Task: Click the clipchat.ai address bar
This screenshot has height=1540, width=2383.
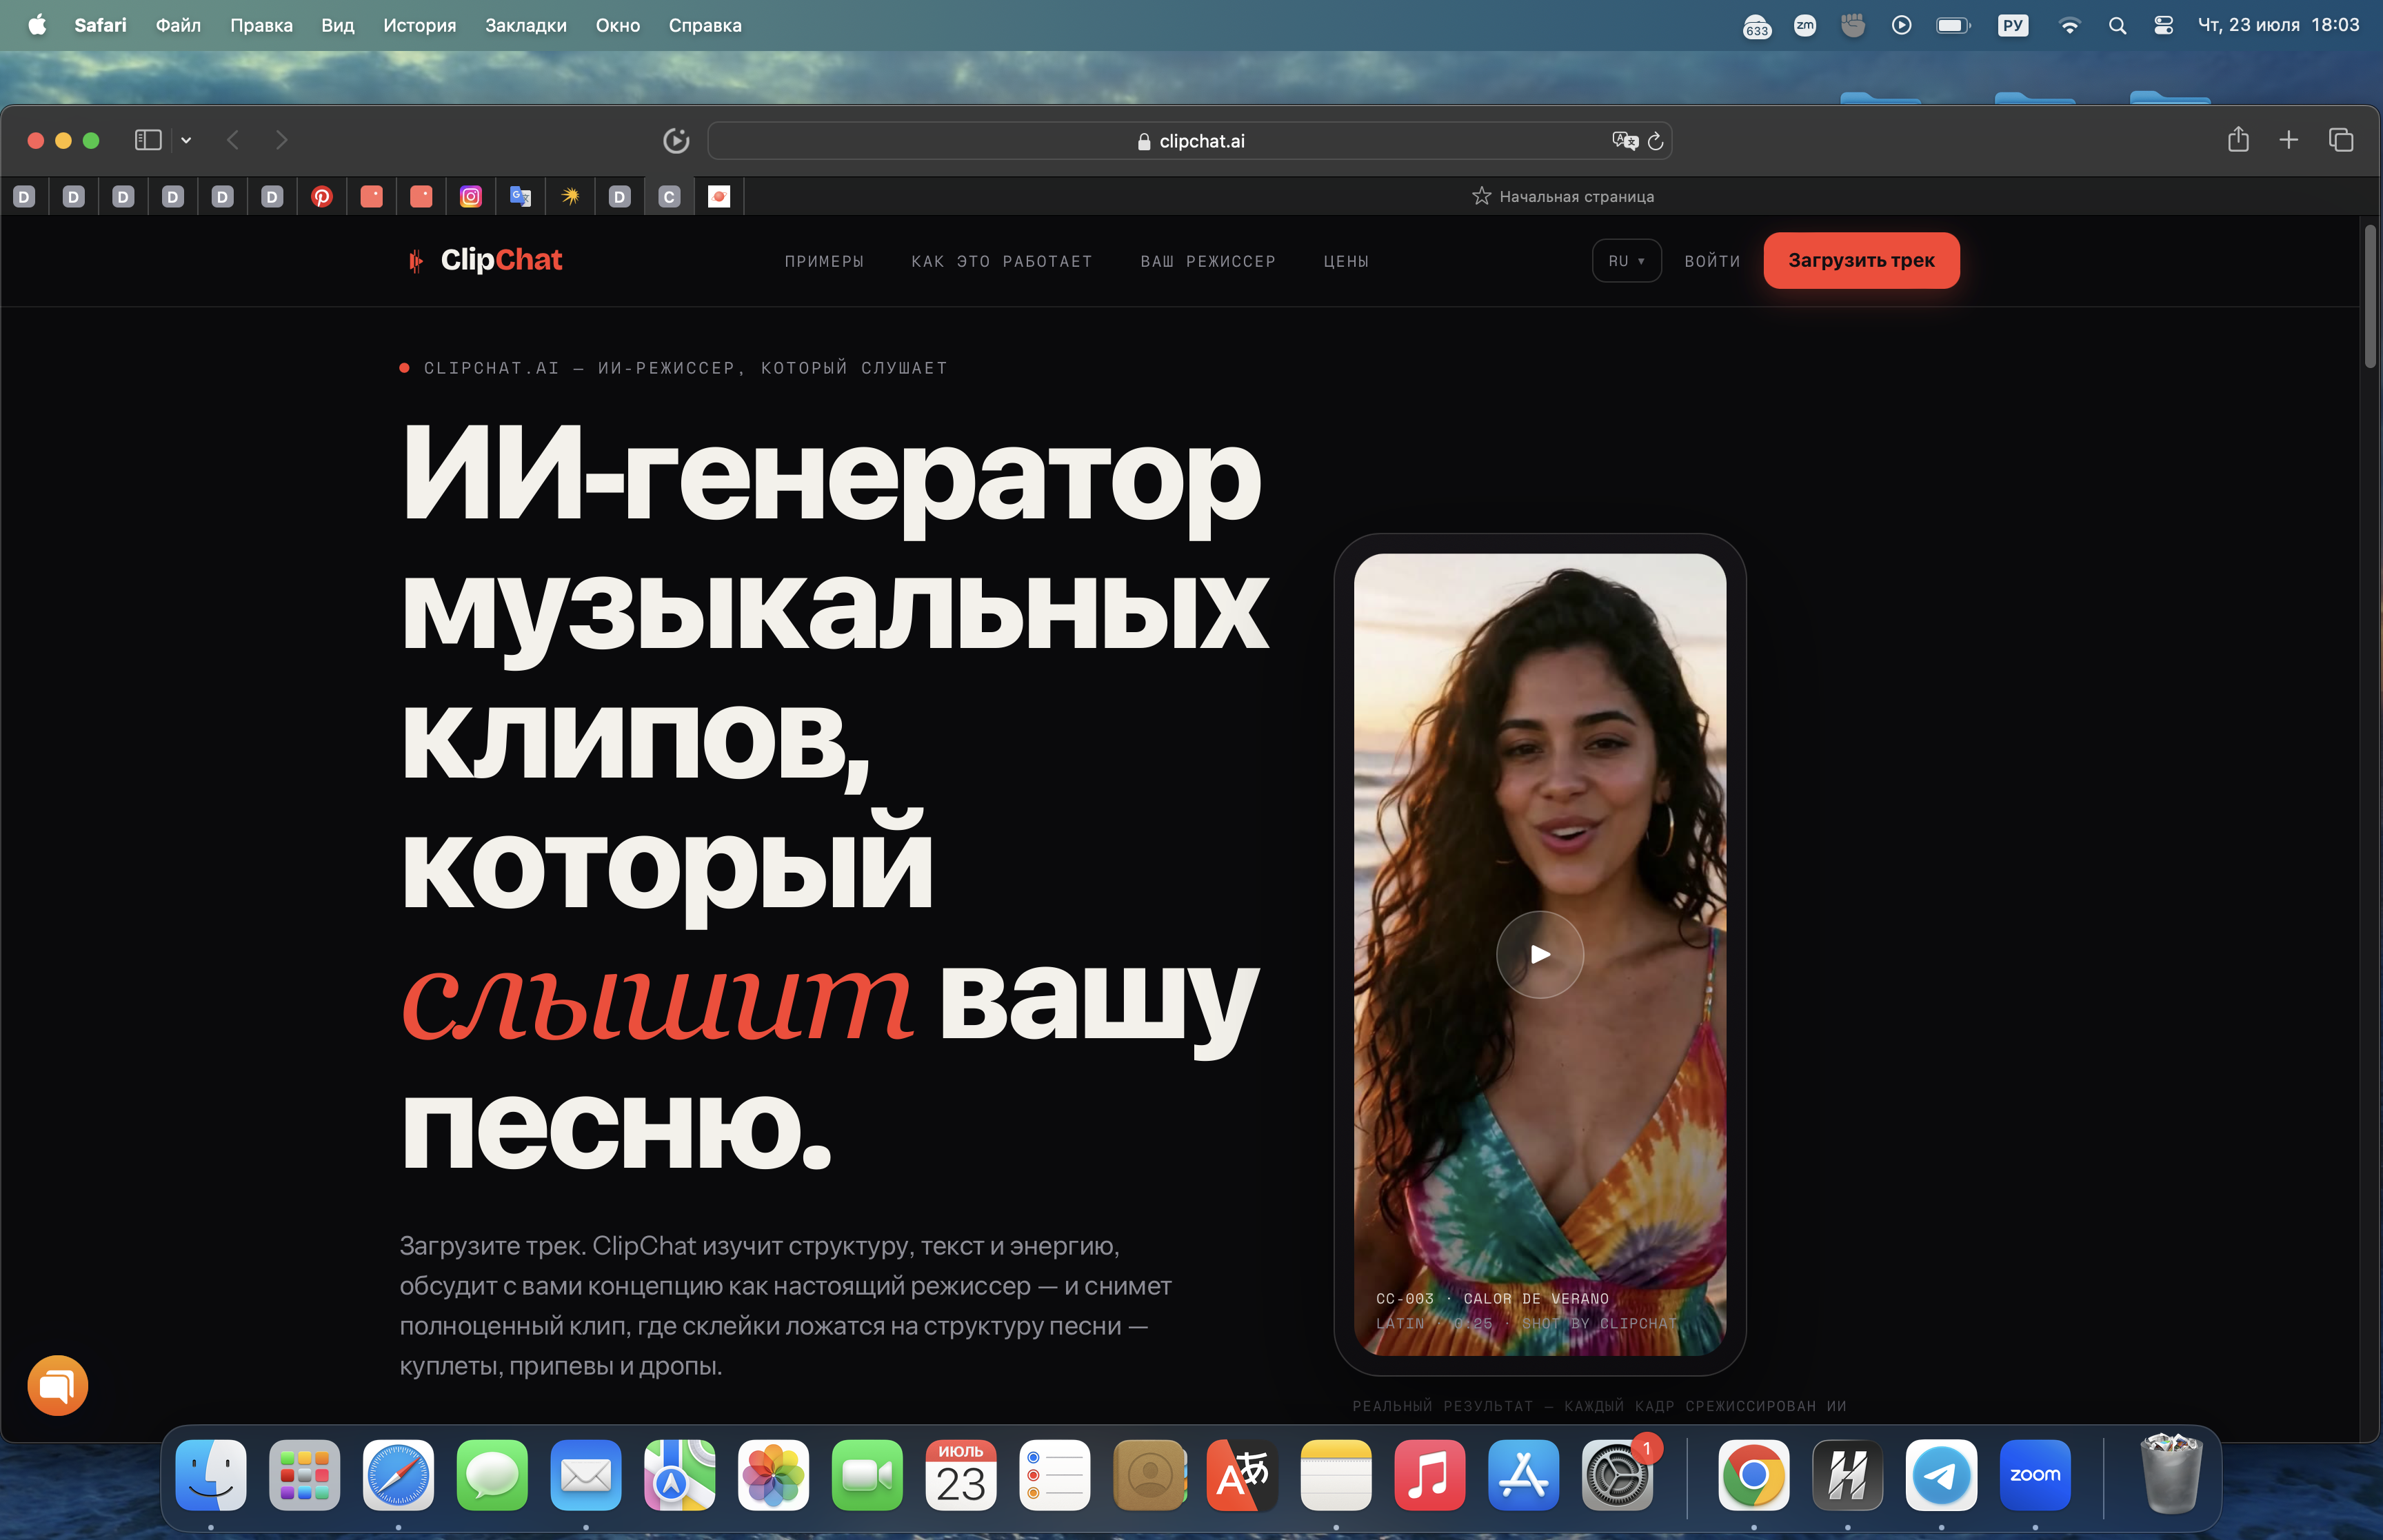Action: 1190,141
